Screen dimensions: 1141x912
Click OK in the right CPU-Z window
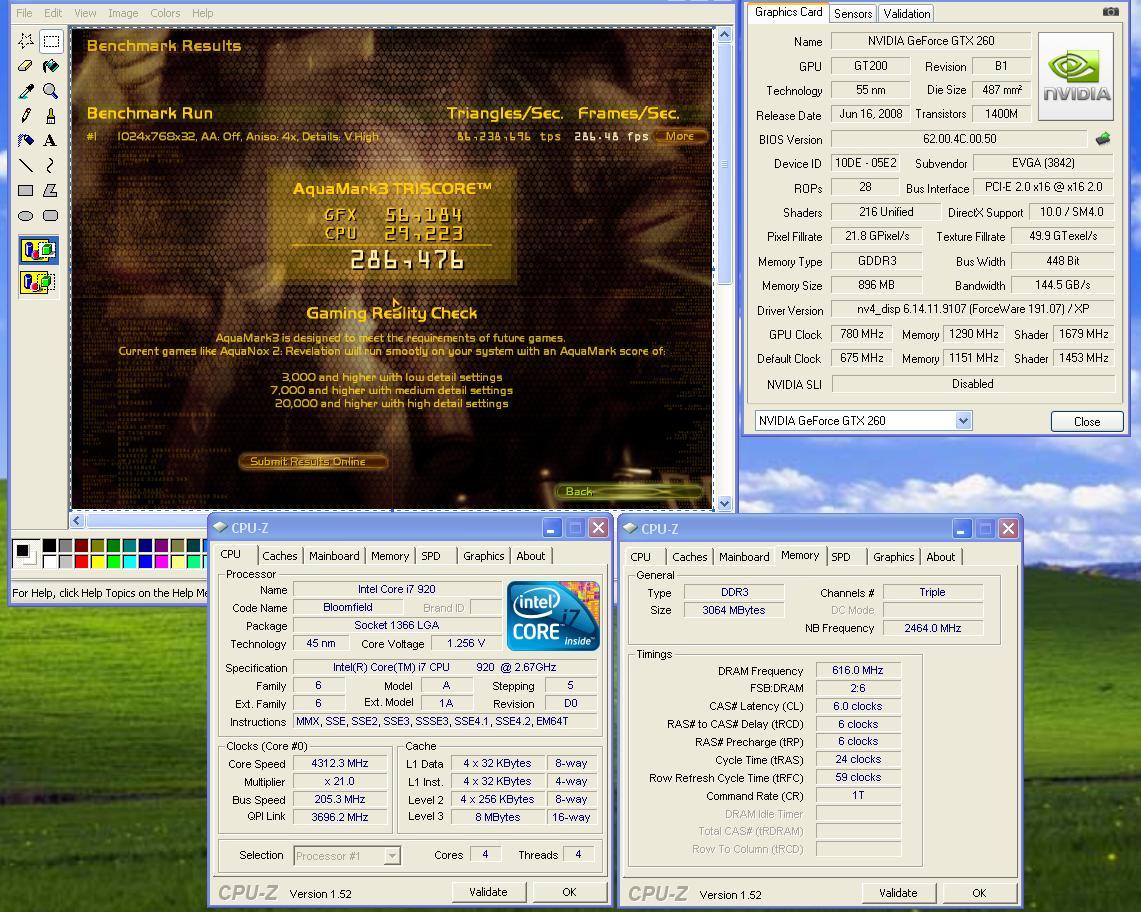[x=979, y=892]
